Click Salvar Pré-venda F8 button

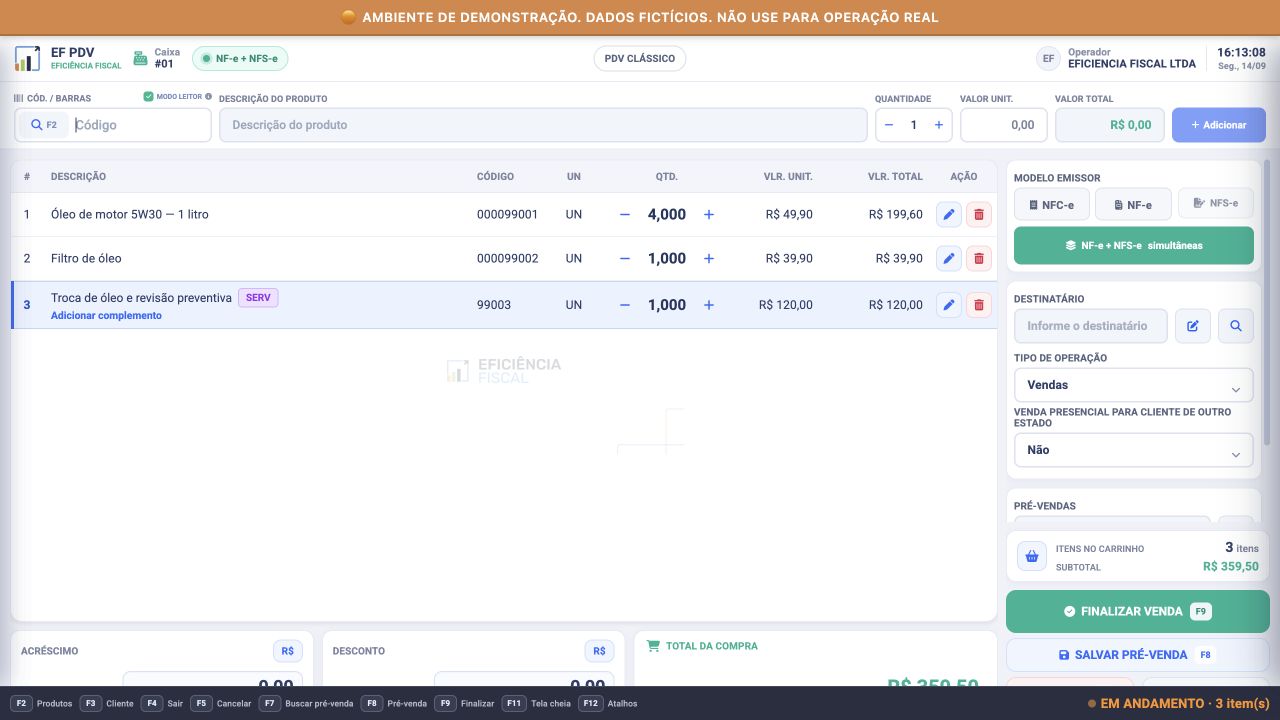click(x=1136, y=655)
